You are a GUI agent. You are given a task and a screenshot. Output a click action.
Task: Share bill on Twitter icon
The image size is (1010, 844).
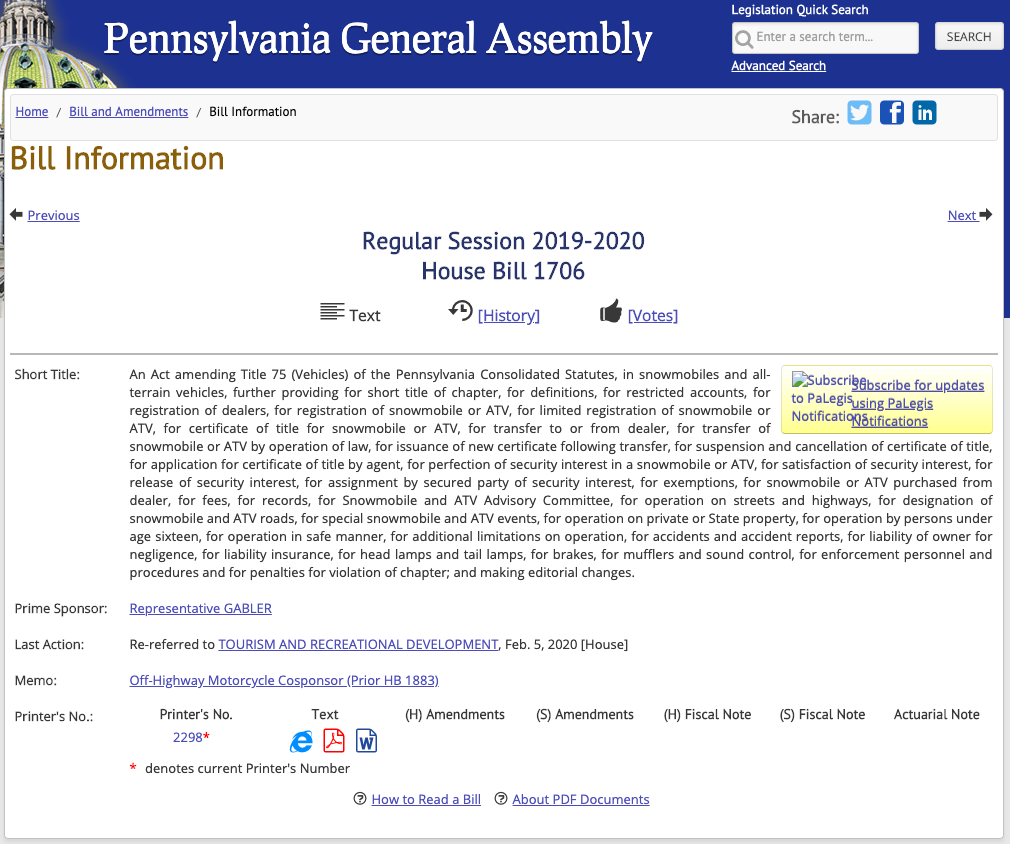pos(859,113)
